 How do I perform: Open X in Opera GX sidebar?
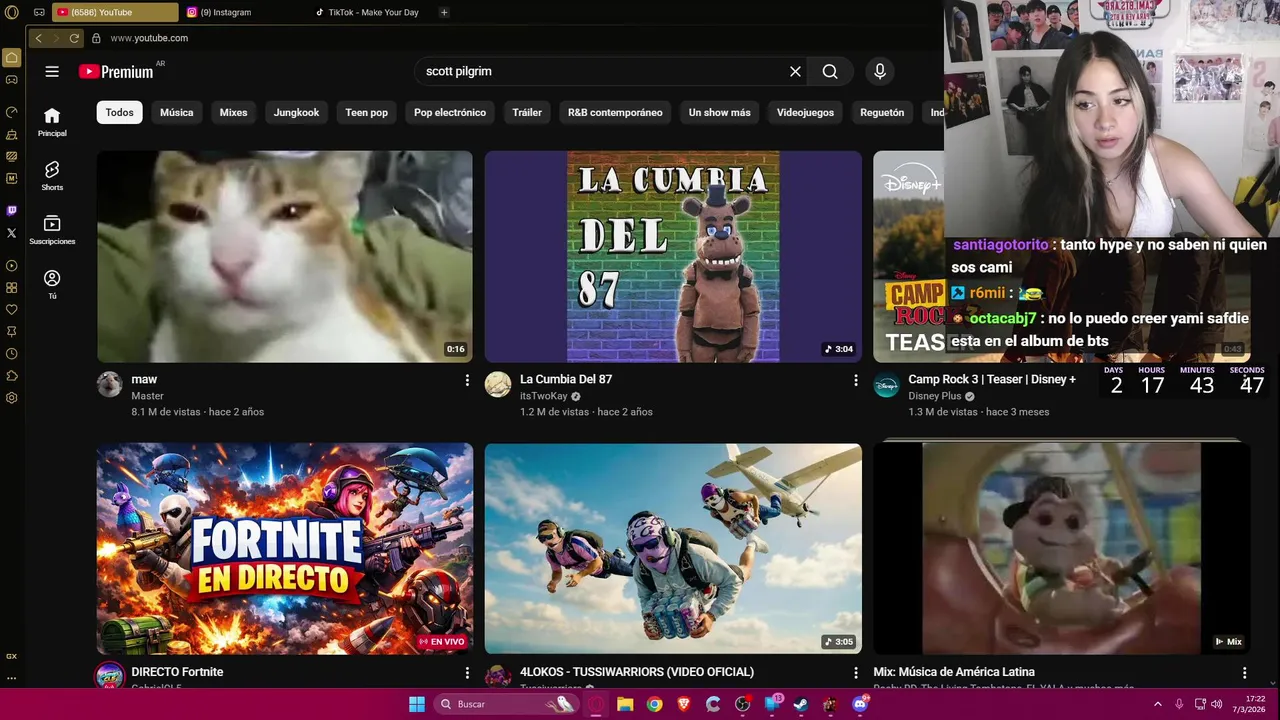[12, 233]
